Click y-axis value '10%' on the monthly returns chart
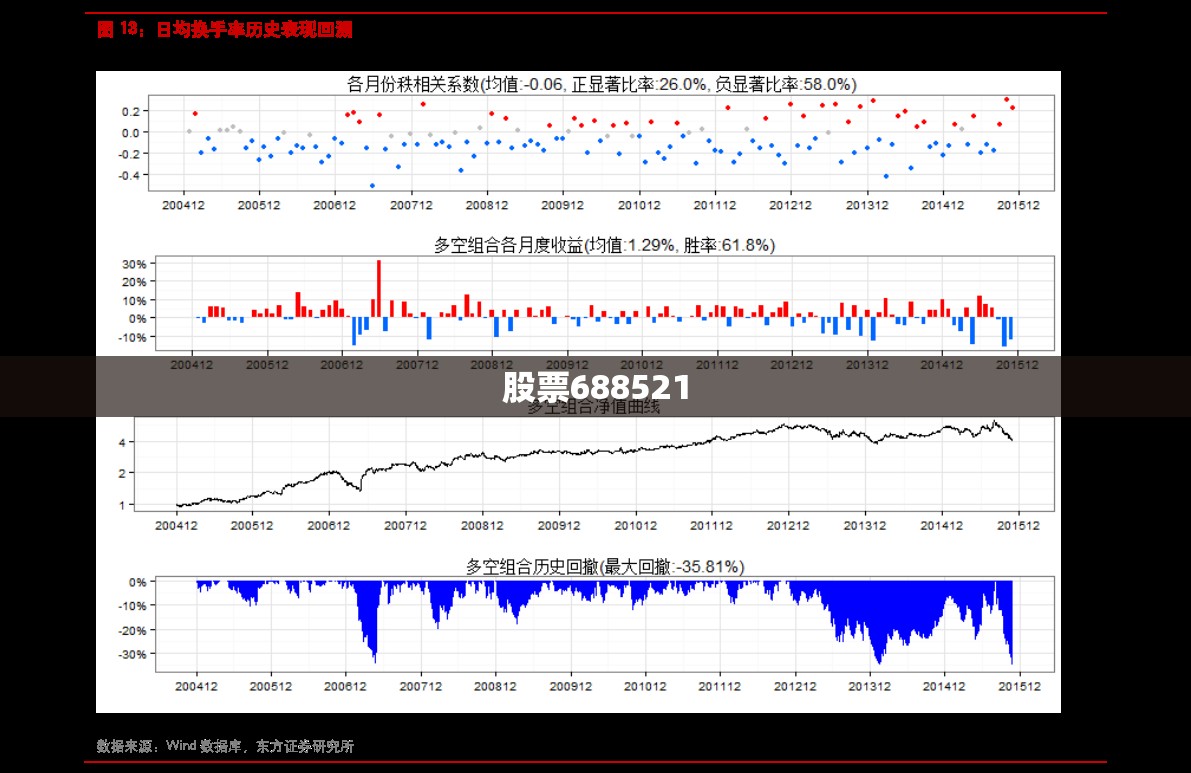This screenshot has width=1191, height=773. [x=134, y=301]
